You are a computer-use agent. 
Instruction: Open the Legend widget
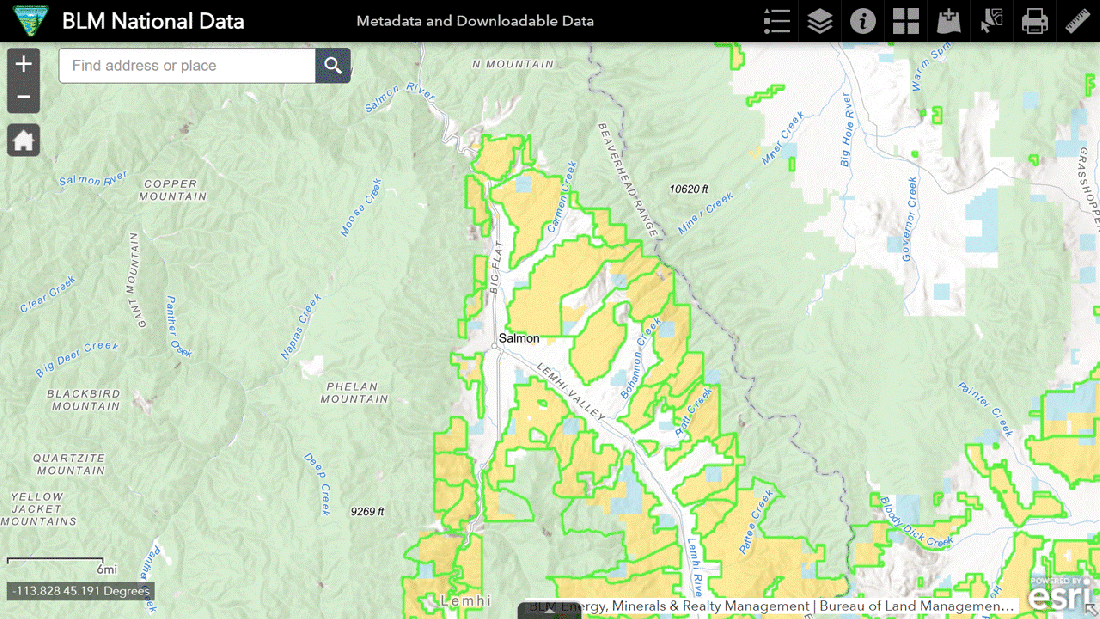tap(776, 21)
